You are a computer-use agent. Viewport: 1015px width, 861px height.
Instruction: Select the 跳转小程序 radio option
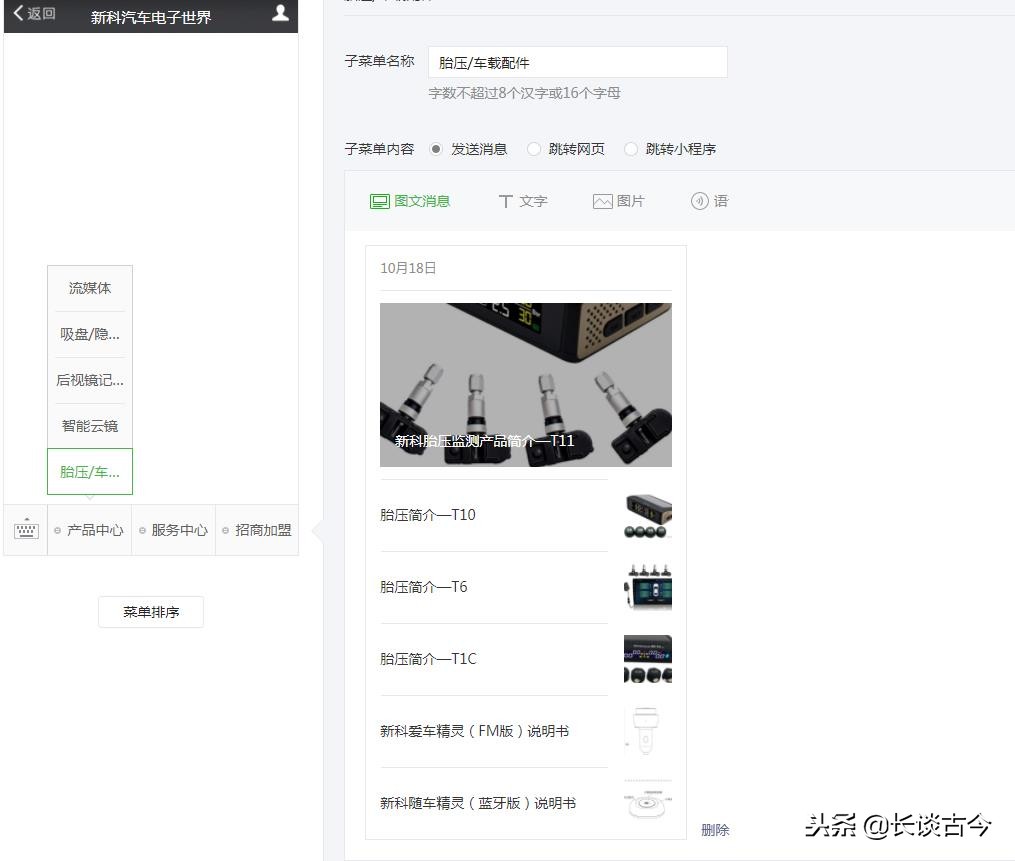(x=630, y=148)
